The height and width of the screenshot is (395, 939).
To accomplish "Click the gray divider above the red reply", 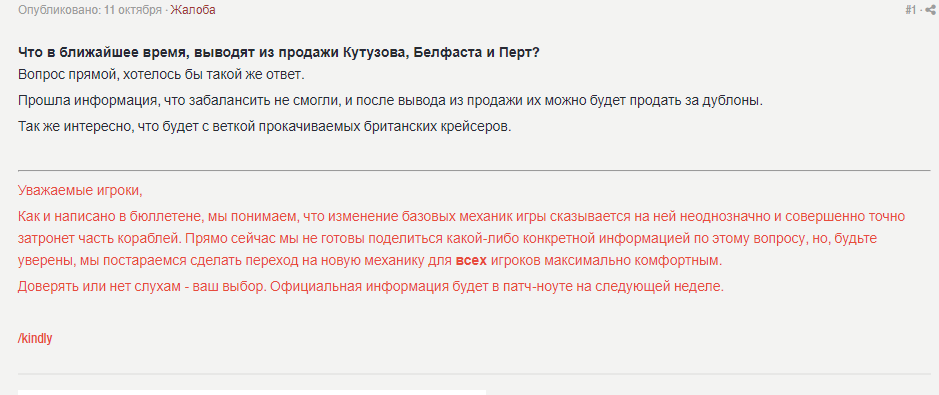I will pyautogui.click(x=474, y=171).
